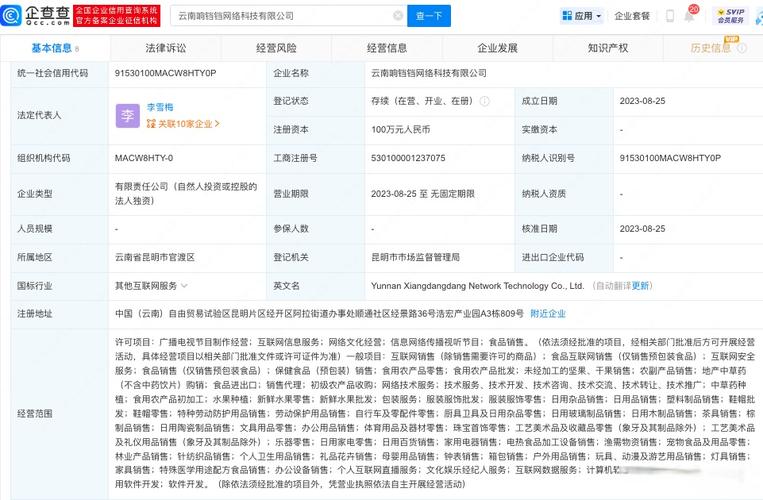Open the 应用 dropdown menu

582,16
